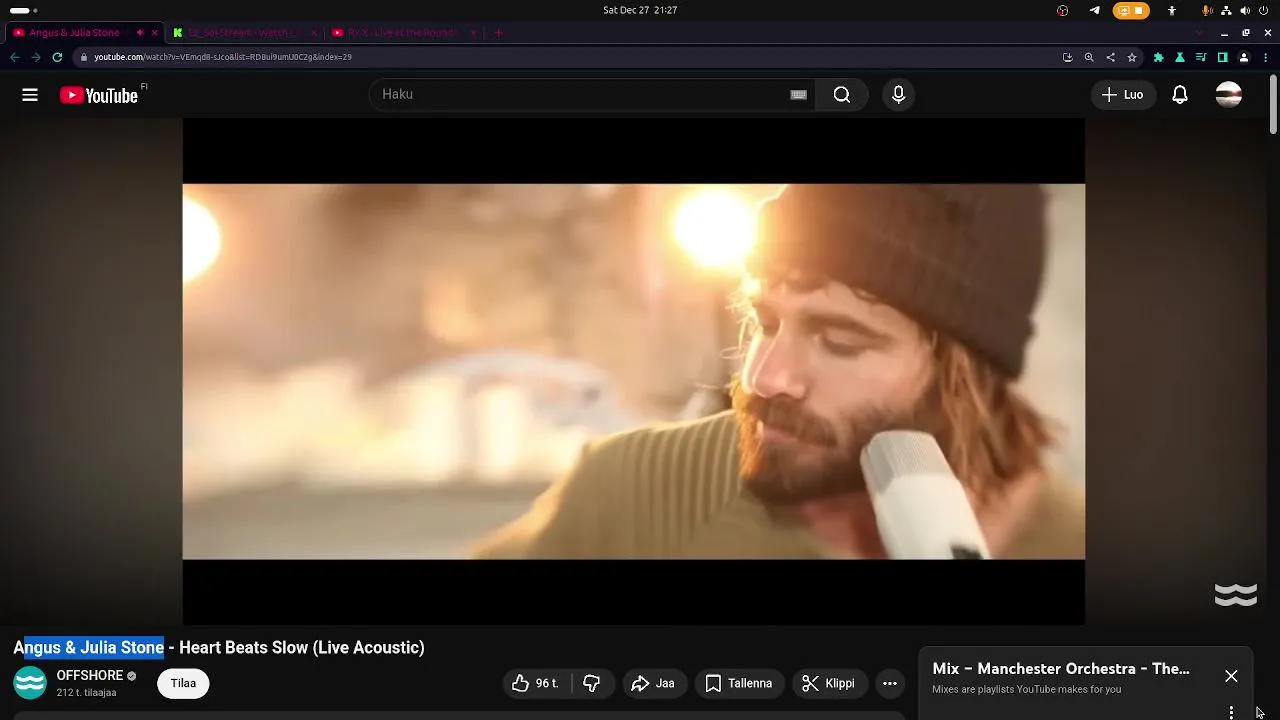
Task: Go back in browser history
Action: [x=14, y=57]
